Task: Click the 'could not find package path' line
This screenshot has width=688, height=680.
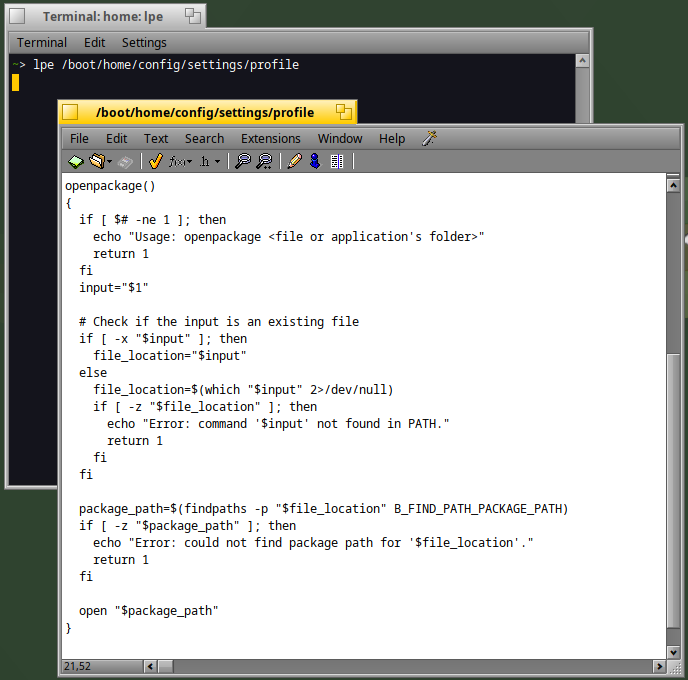Action: click(x=313, y=543)
